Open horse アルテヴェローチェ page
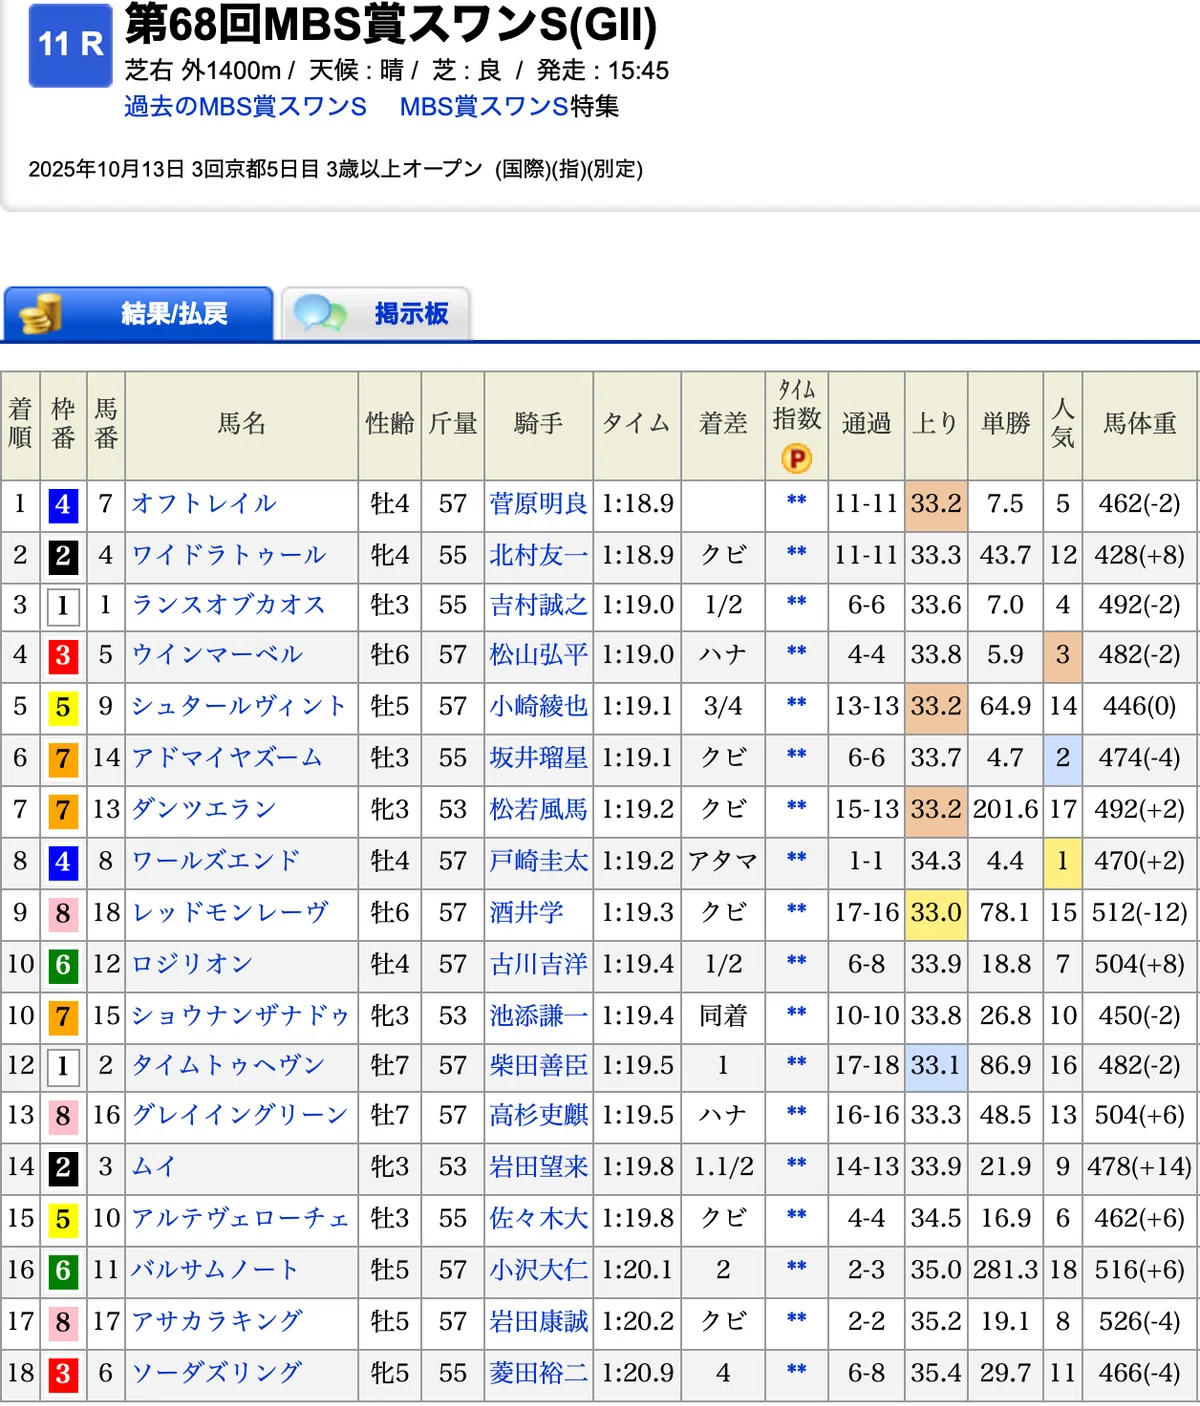 tap(241, 1219)
